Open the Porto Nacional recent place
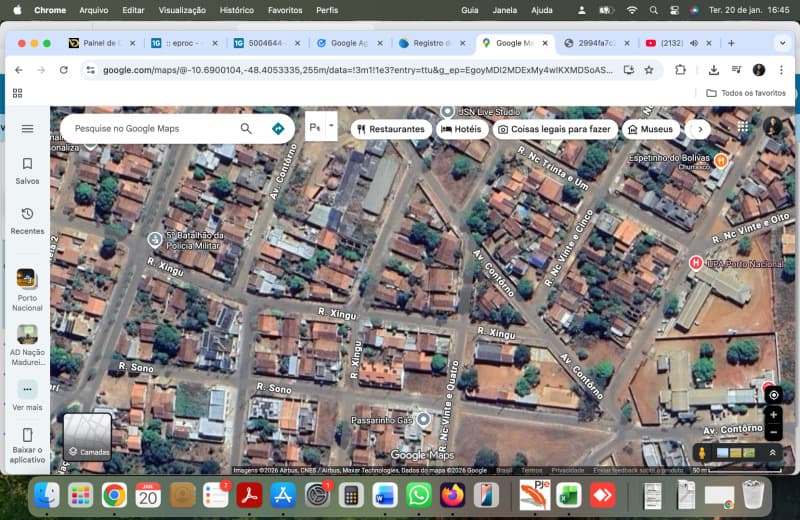Image resolution: width=800 pixels, height=520 pixels. [x=27, y=289]
